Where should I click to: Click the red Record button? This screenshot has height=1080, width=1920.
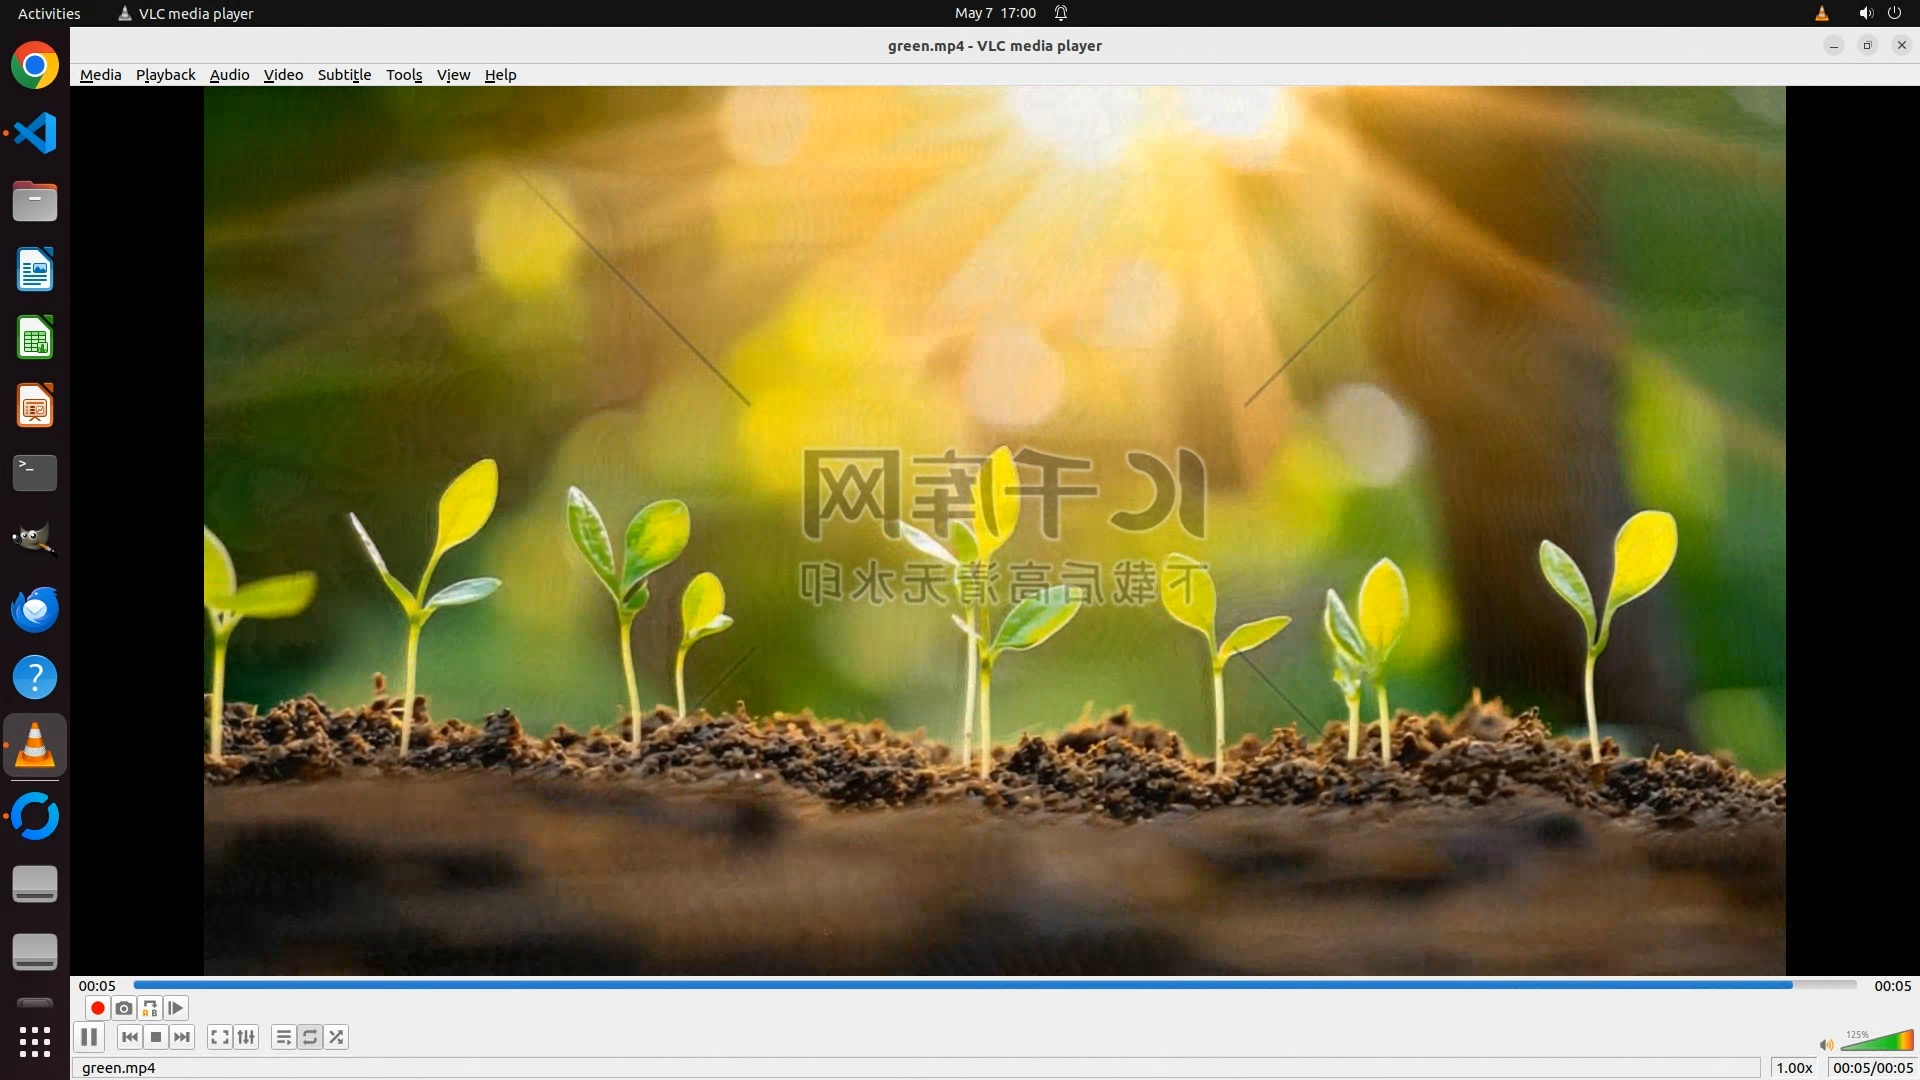(x=98, y=1008)
